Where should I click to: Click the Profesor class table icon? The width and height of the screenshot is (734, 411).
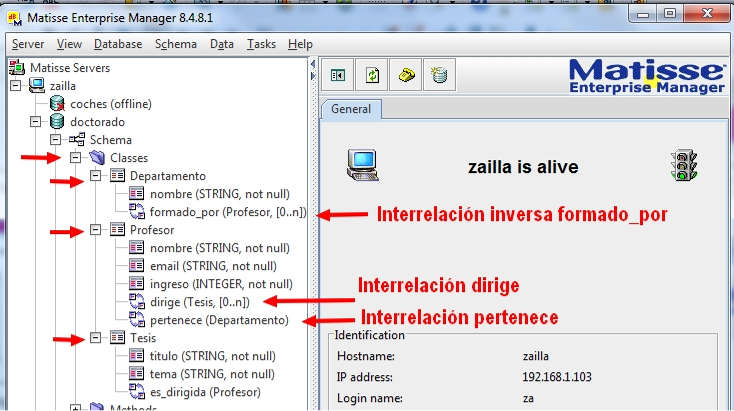(x=117, y=230)
